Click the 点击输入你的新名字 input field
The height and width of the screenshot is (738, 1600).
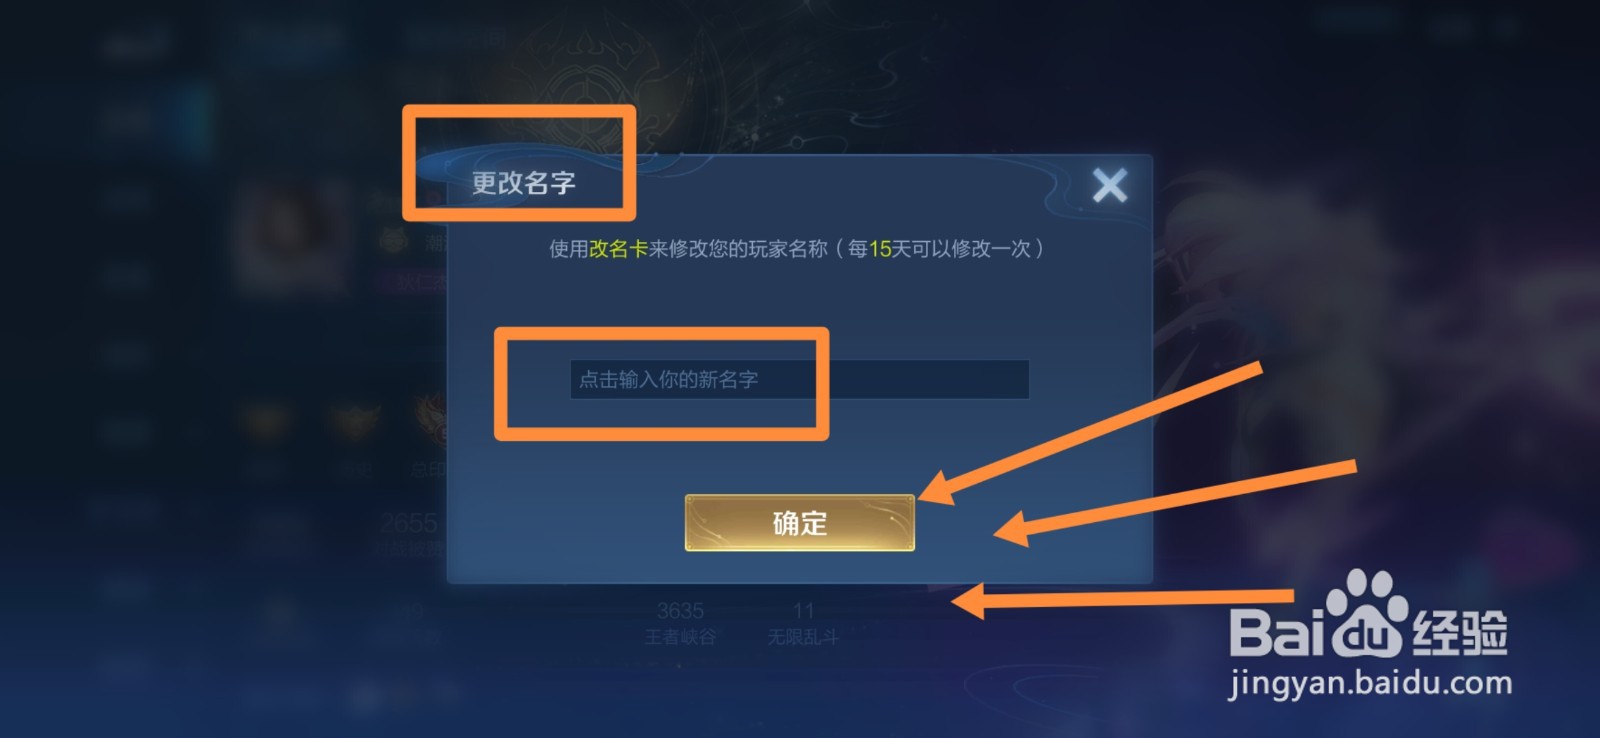pos(799,380)
